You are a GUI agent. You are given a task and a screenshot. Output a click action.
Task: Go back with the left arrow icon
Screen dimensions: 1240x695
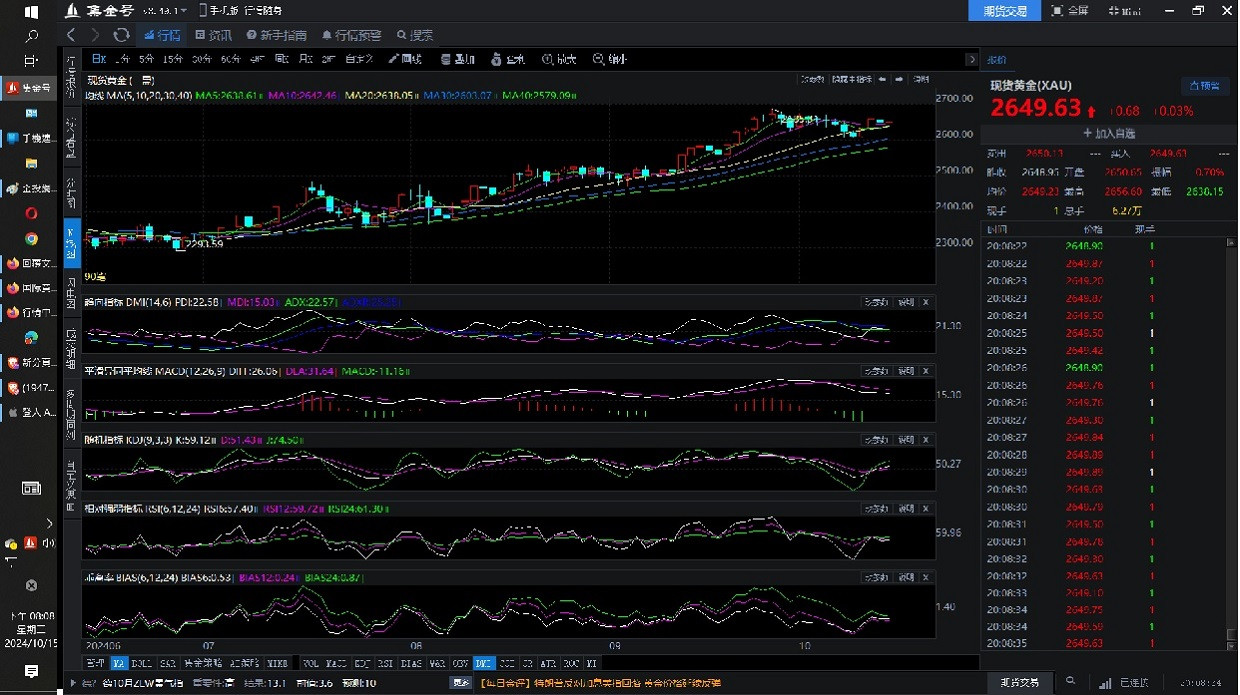(71, 35)
